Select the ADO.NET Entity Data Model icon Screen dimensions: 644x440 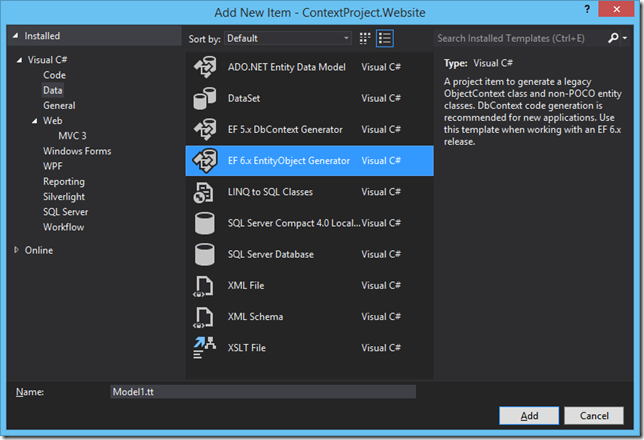pyautogui.click(x=205, y=67)
